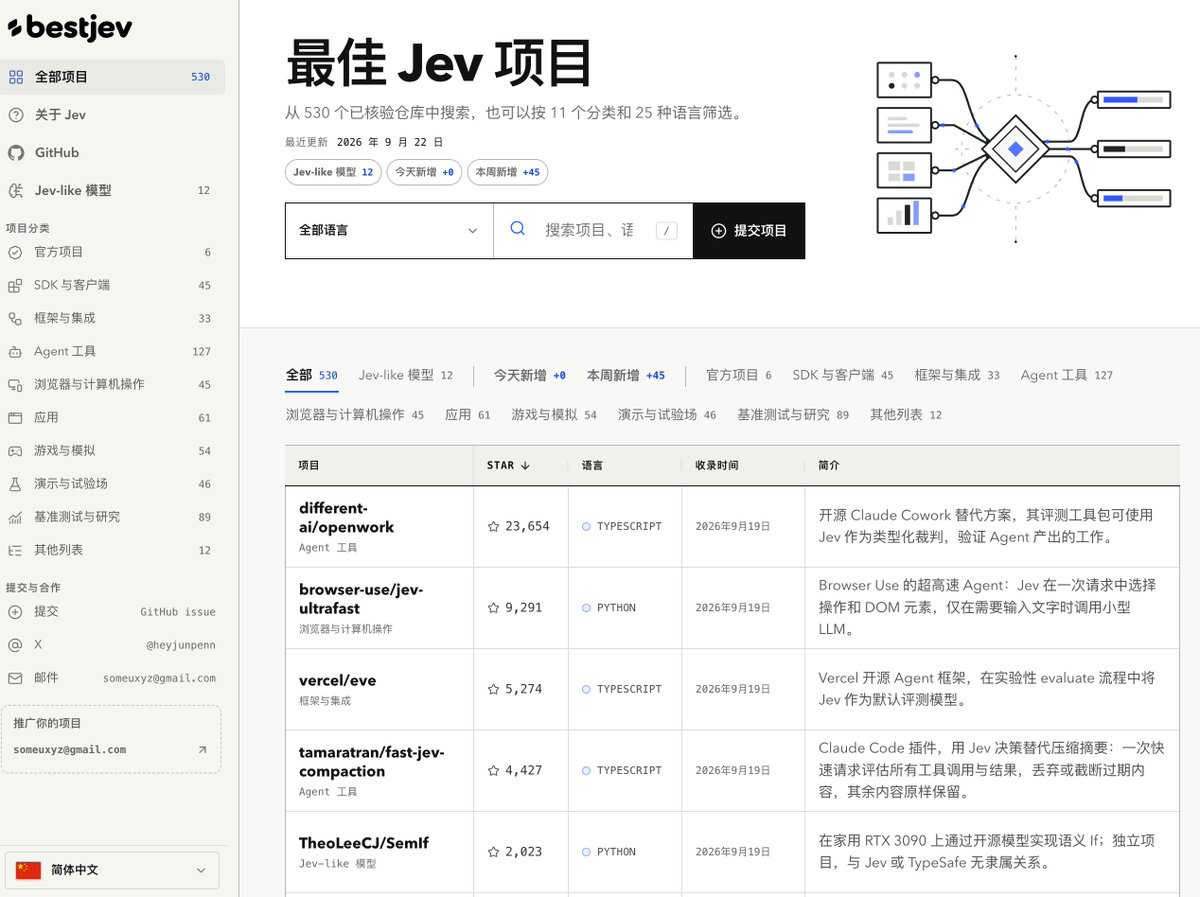Screen dimensions: 1200x897
Task: Open the vercel/eve project link
Action: (337, 680)
